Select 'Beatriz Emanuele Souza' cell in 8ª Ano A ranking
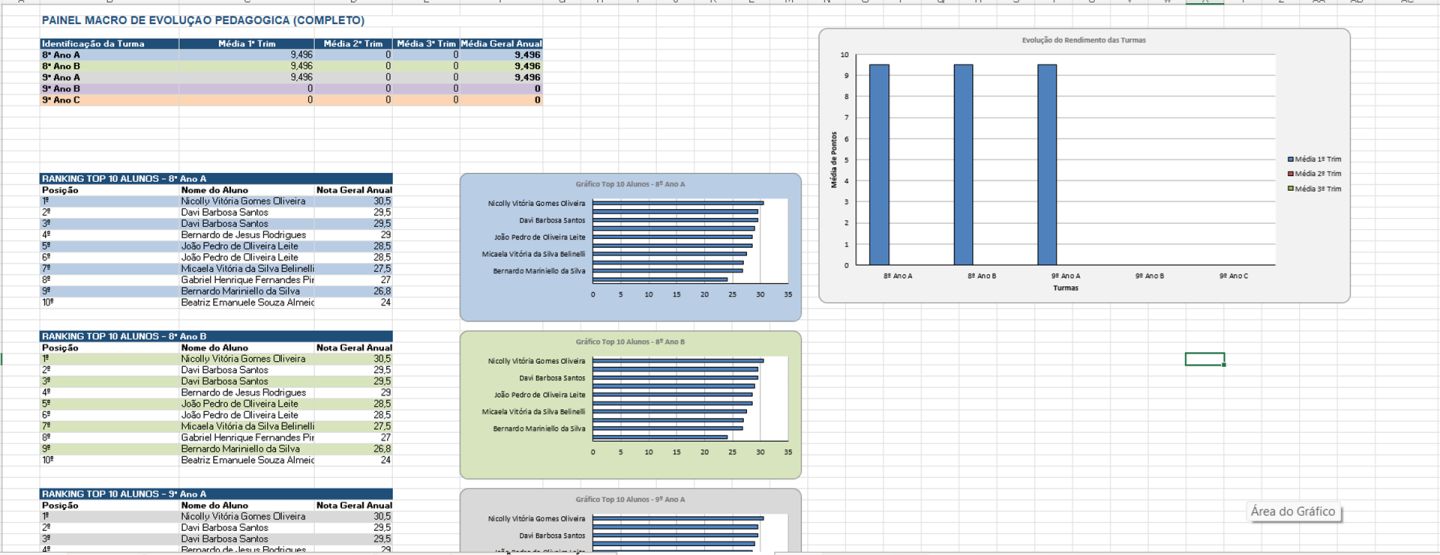1440x555 pixels. click(x=247, y=302)
